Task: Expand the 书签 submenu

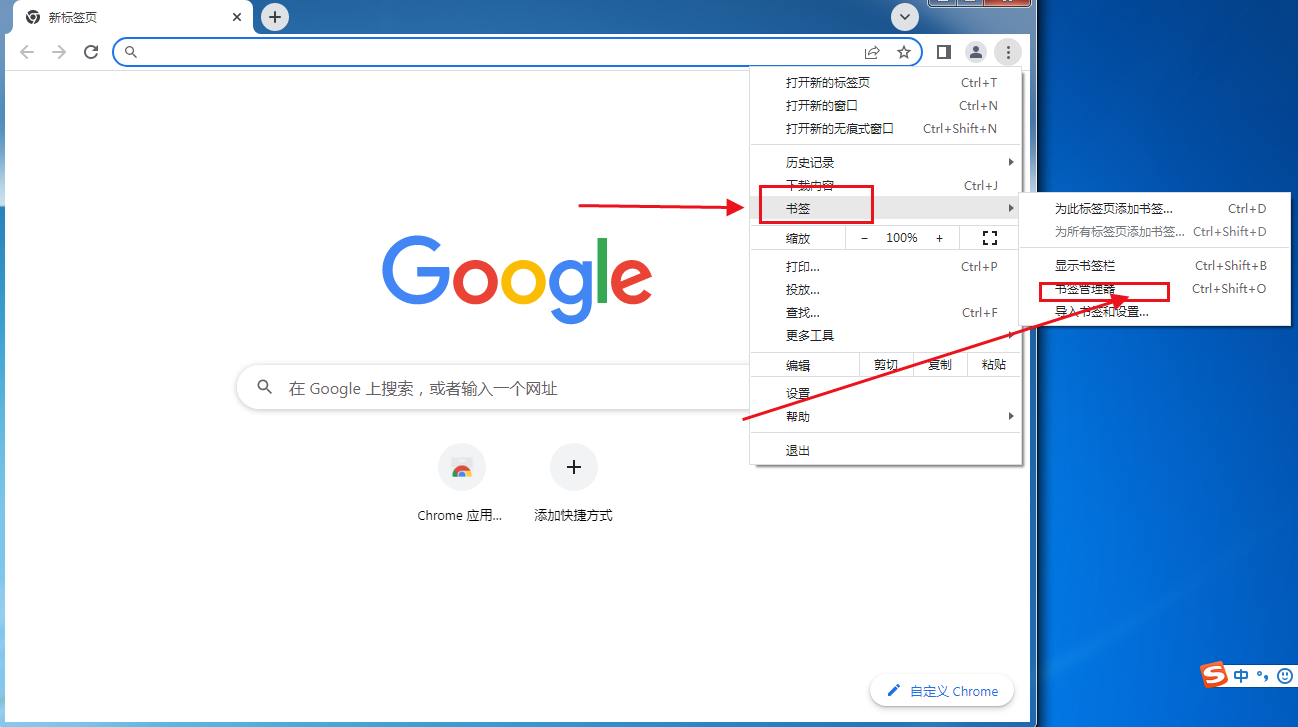Action: point(886,208)
